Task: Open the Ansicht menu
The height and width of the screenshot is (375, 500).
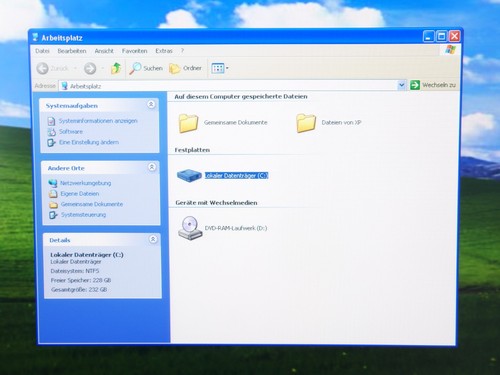Action: 104,51
